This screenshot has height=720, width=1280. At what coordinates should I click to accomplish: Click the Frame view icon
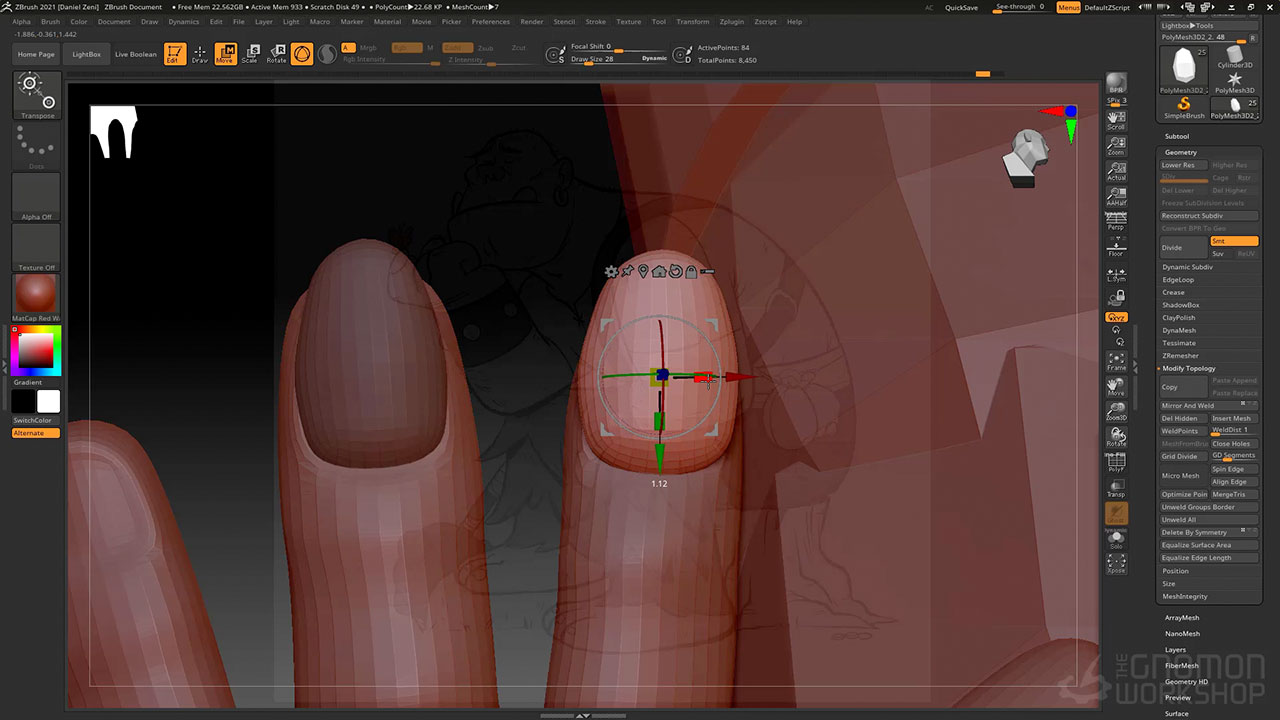(x=1116, y=361)
